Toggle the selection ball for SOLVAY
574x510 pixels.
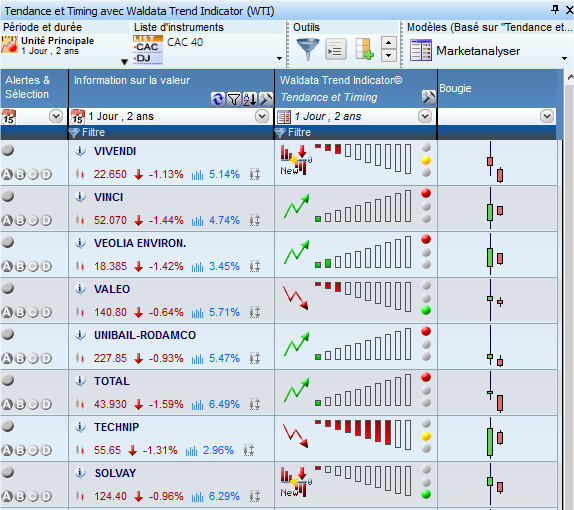pyautogui.click(x=8, y=472)
